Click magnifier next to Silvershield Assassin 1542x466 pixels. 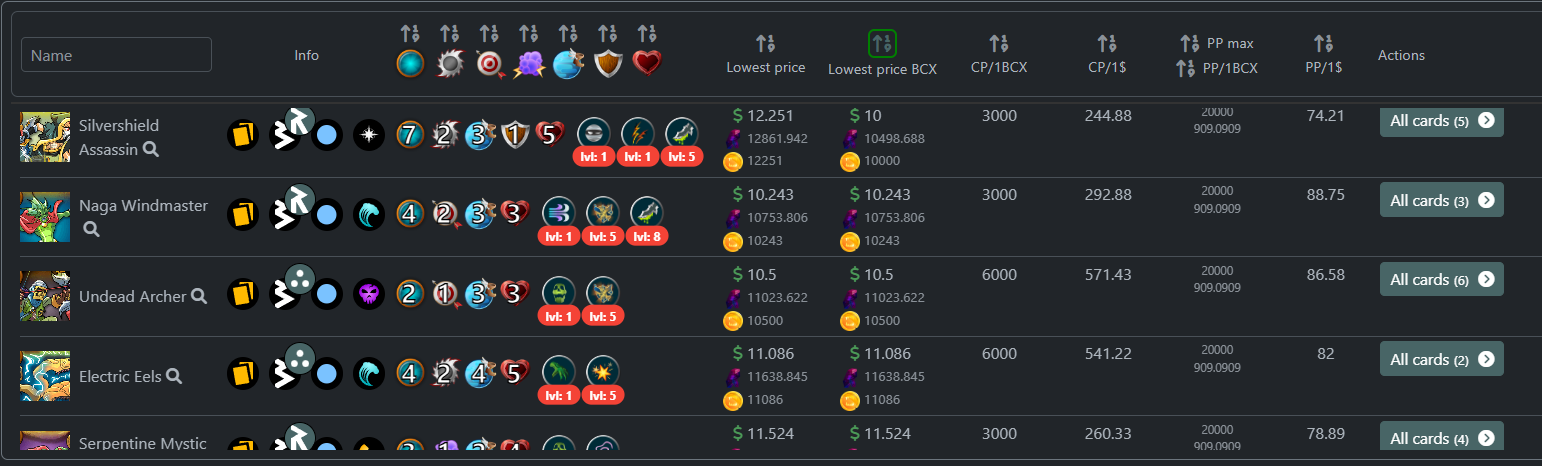point(150,149)
